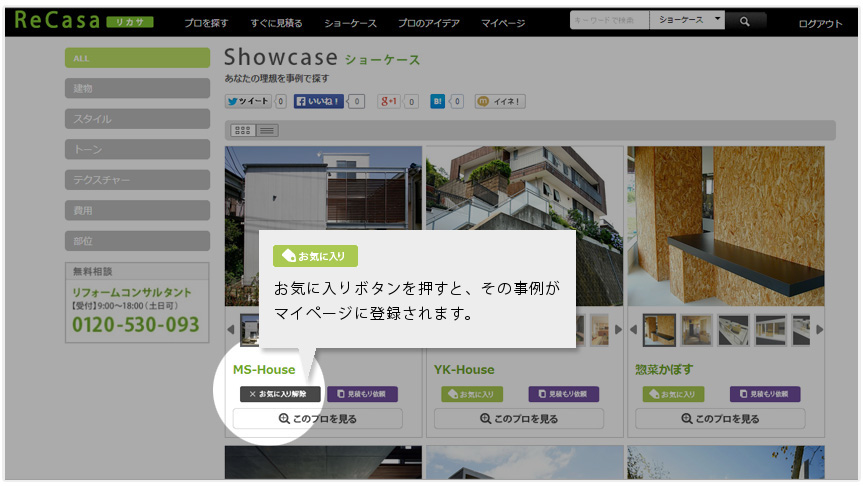
Task: Click the Google +1 button
Action: tap(389, 101)
